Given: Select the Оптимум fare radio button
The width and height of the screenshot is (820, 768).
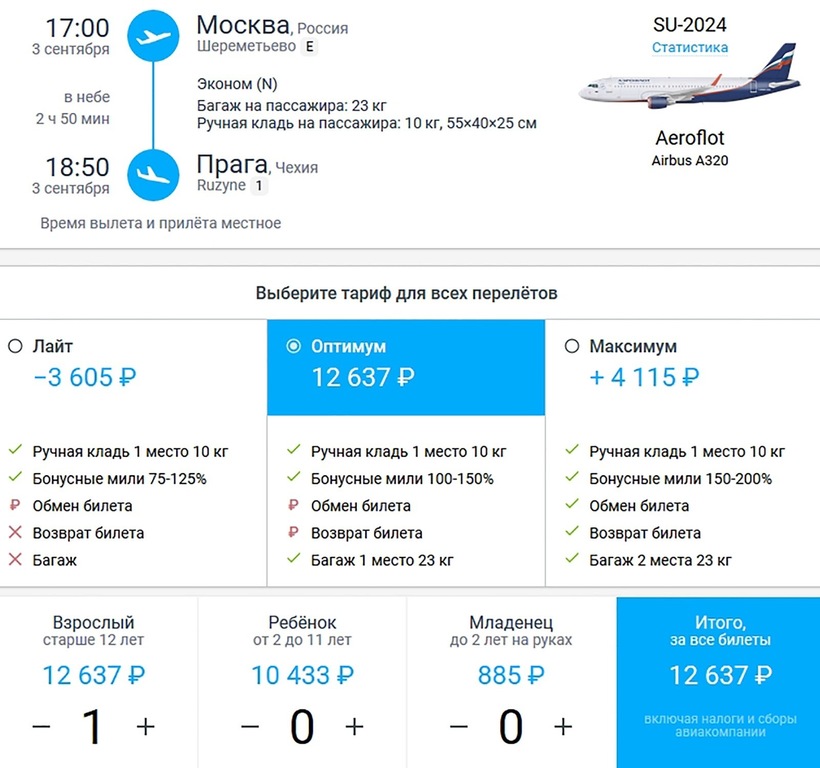Looking at the screenshot, I should [x=293, y=347].
